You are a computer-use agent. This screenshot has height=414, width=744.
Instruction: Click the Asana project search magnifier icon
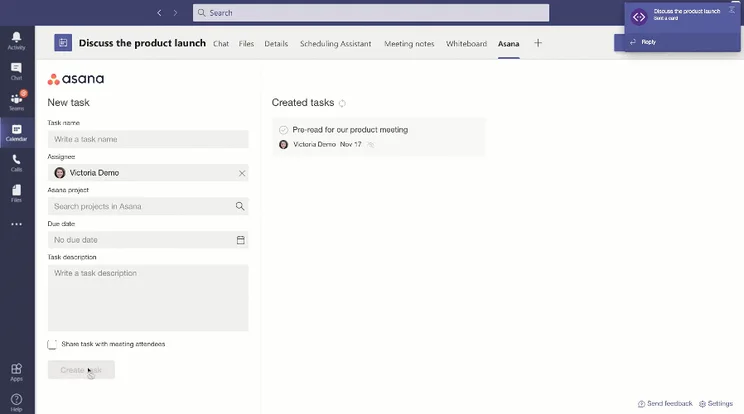click(x=240, y=206)
